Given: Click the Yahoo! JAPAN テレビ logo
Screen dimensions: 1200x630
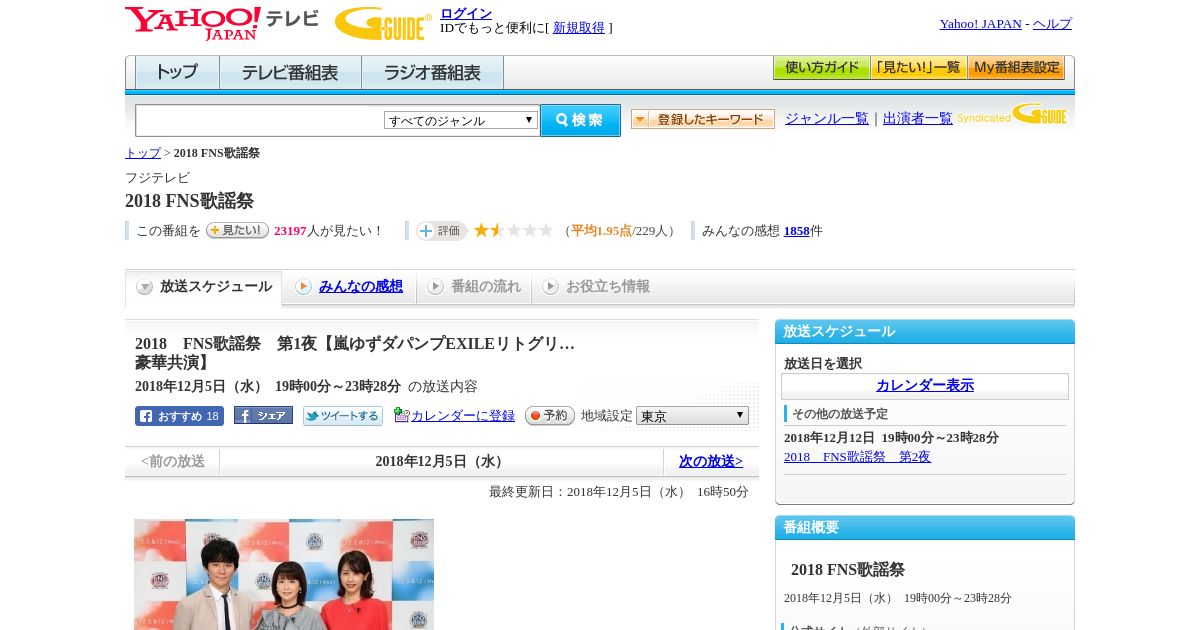Looking at the screenshot, I should [x=222, y=23].
